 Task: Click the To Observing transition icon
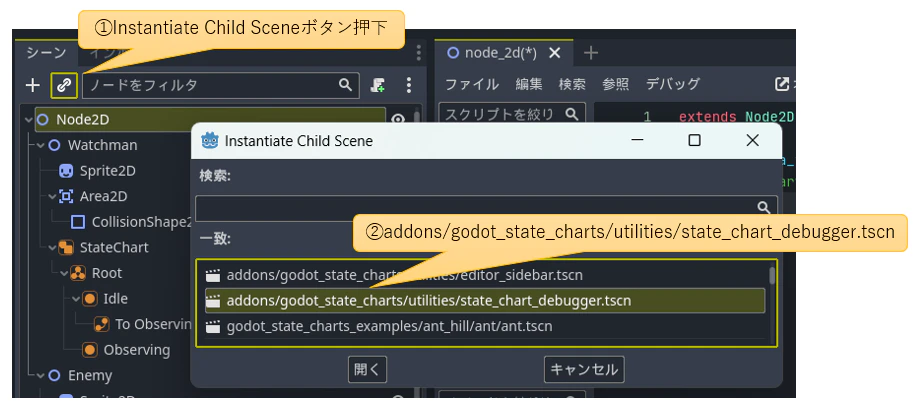[102, 324]
